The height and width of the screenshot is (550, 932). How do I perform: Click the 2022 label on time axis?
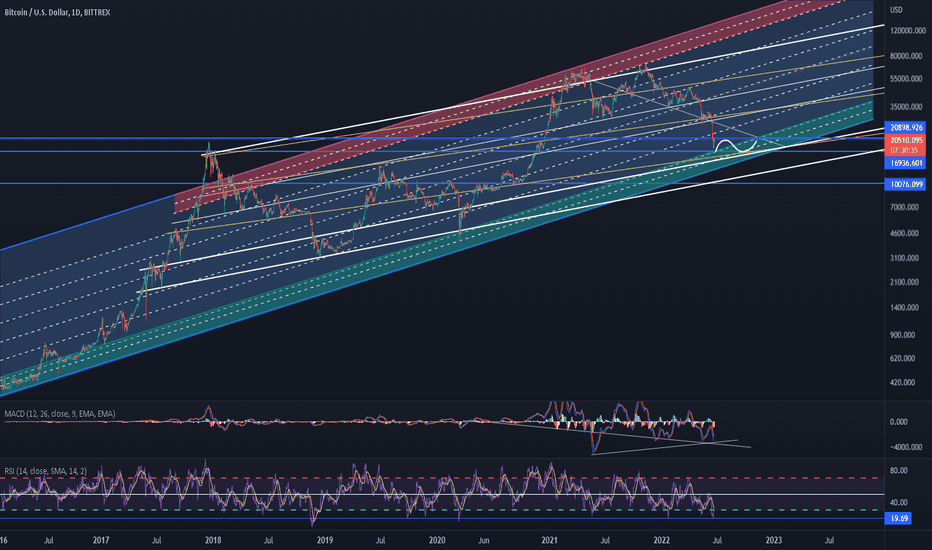tap(662, 540)
